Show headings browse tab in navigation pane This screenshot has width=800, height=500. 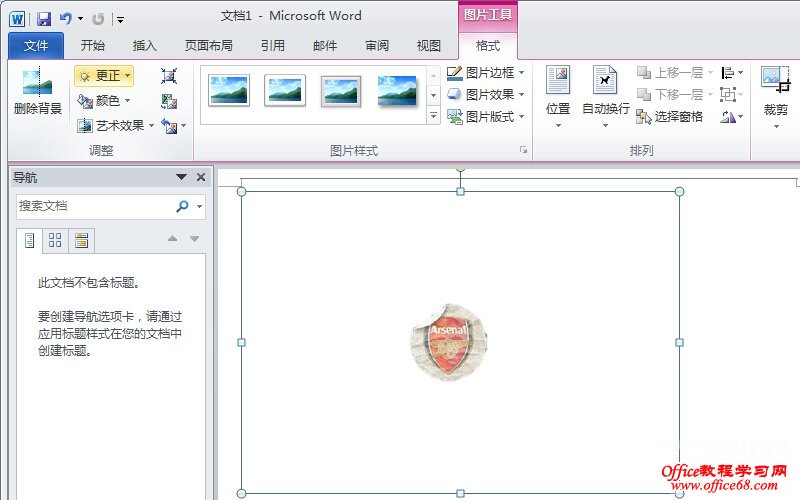[30, 240]
